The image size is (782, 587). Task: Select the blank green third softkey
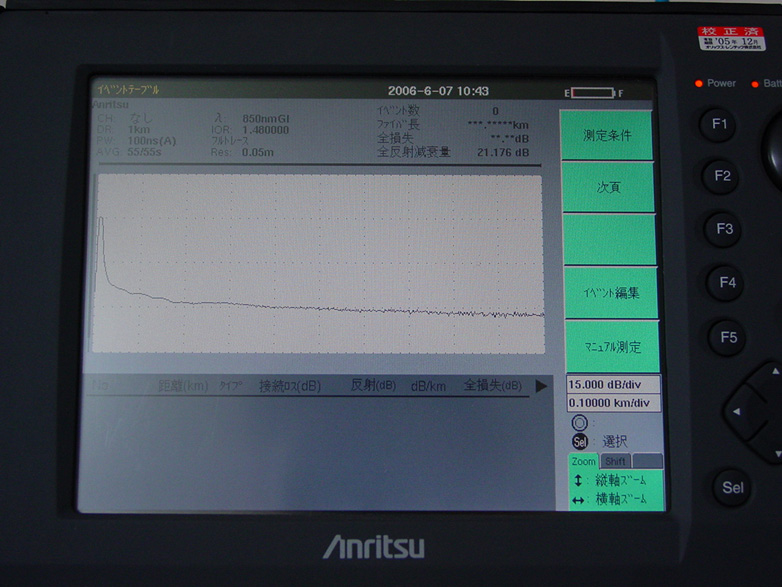[609, 240]
